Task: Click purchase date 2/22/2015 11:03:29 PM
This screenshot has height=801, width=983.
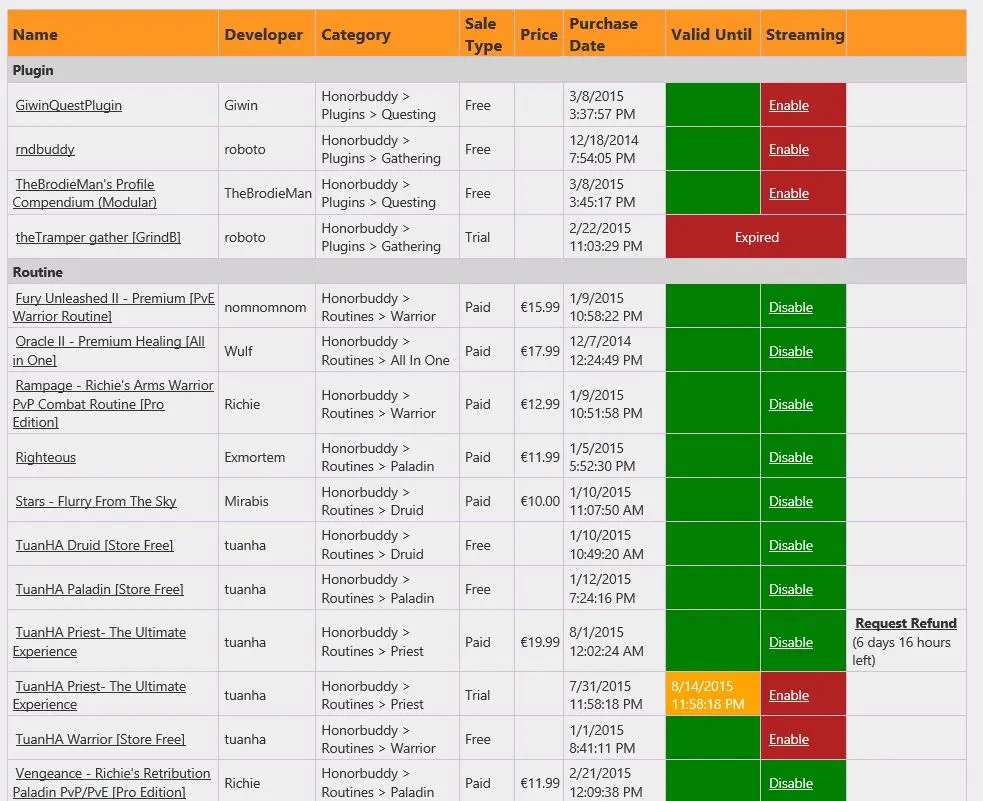Action: (x=606, y=237)
